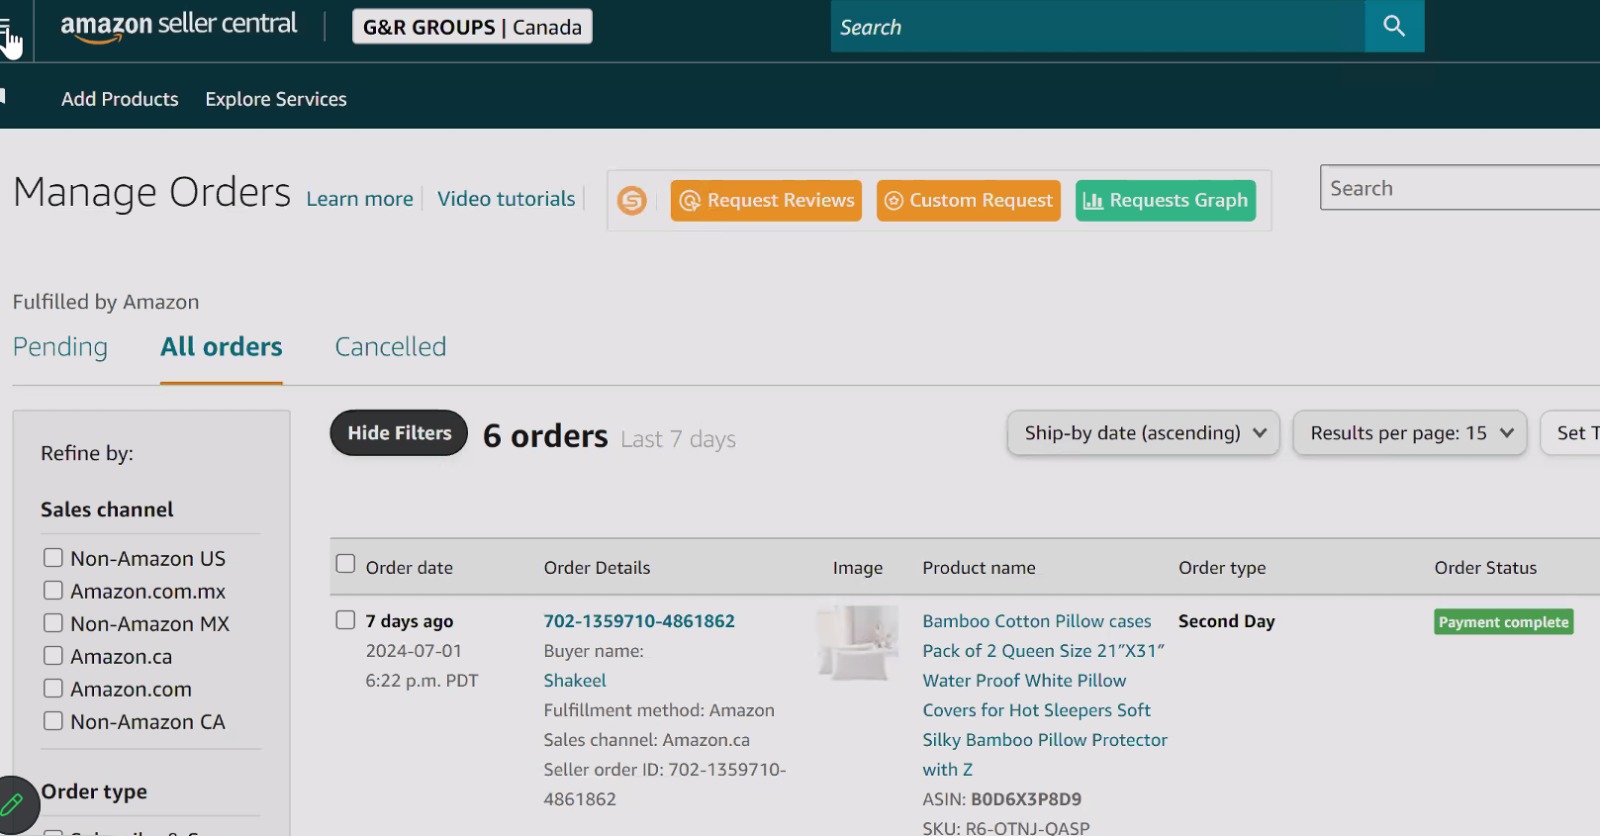Tick the select-all orders header checkbox
This screenshot has height=836, width=1600.
(345, 564)
